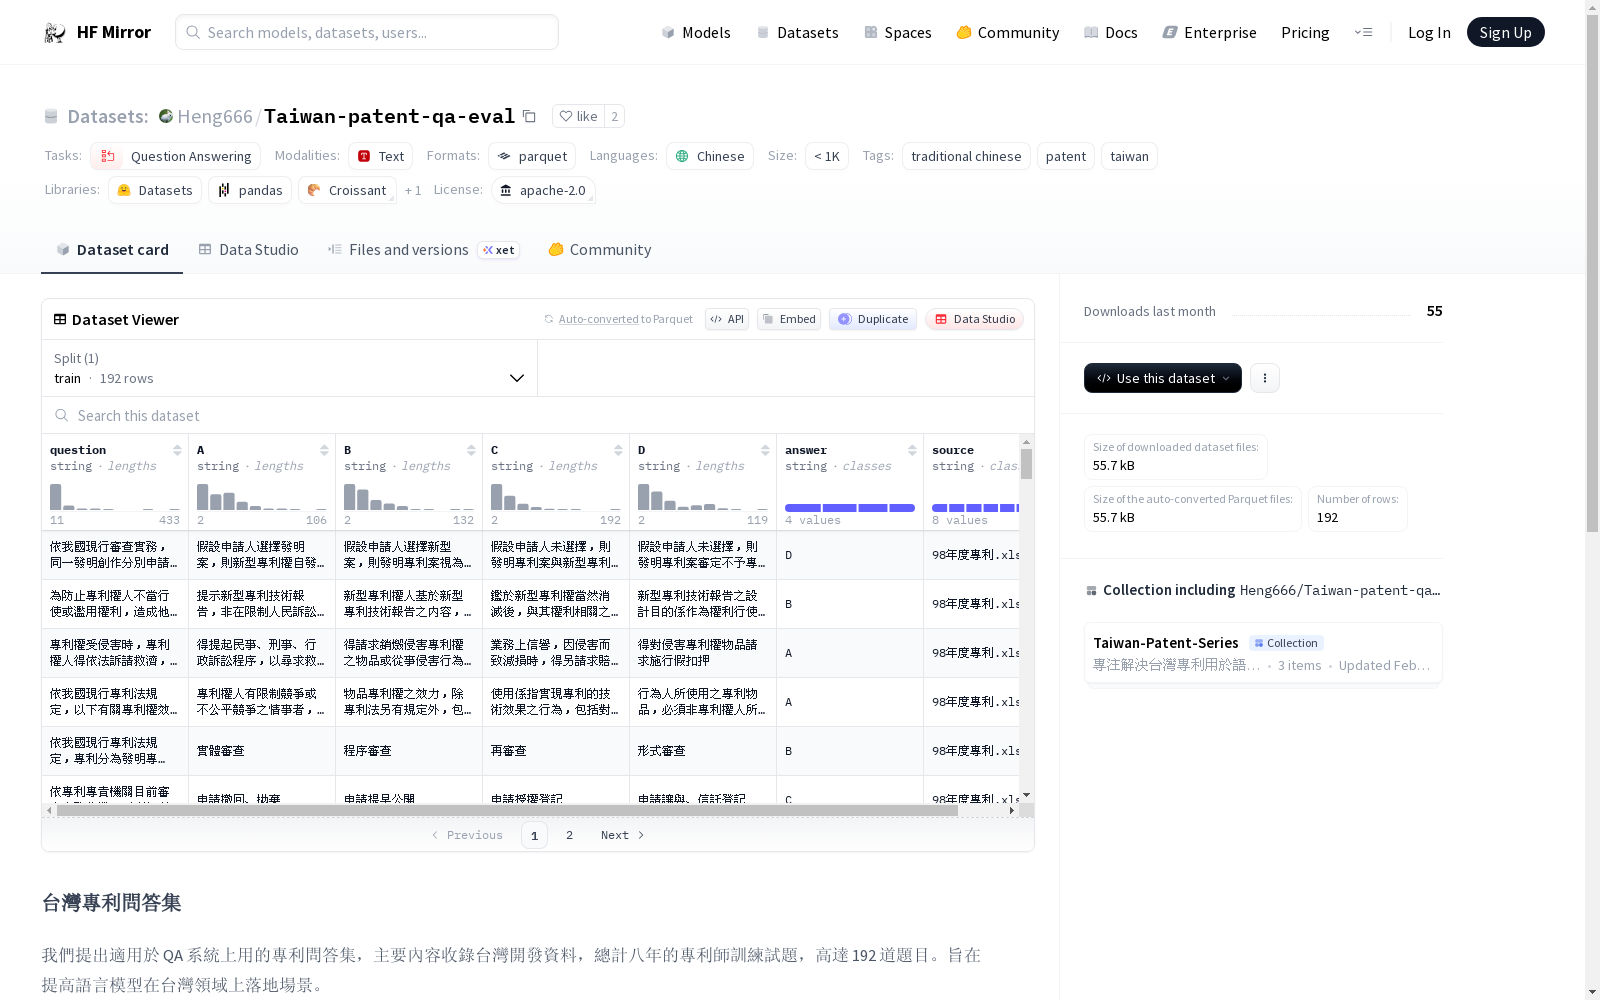Click the heart like icon
This screenshot has height=1000, width=1600.
[x=566, y=116]
